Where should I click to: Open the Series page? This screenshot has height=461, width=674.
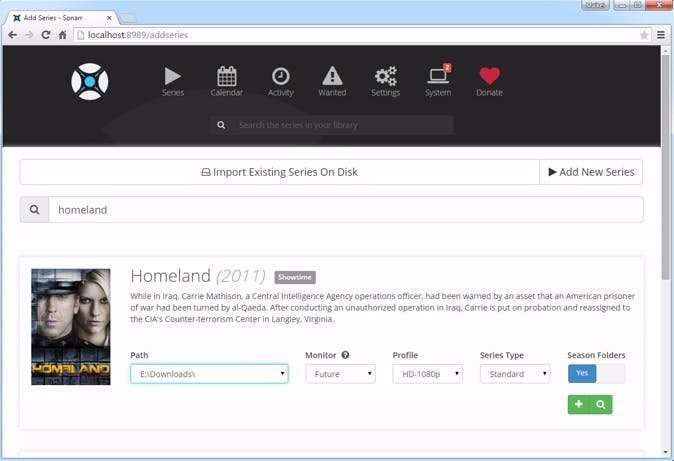tap(173, 81)
